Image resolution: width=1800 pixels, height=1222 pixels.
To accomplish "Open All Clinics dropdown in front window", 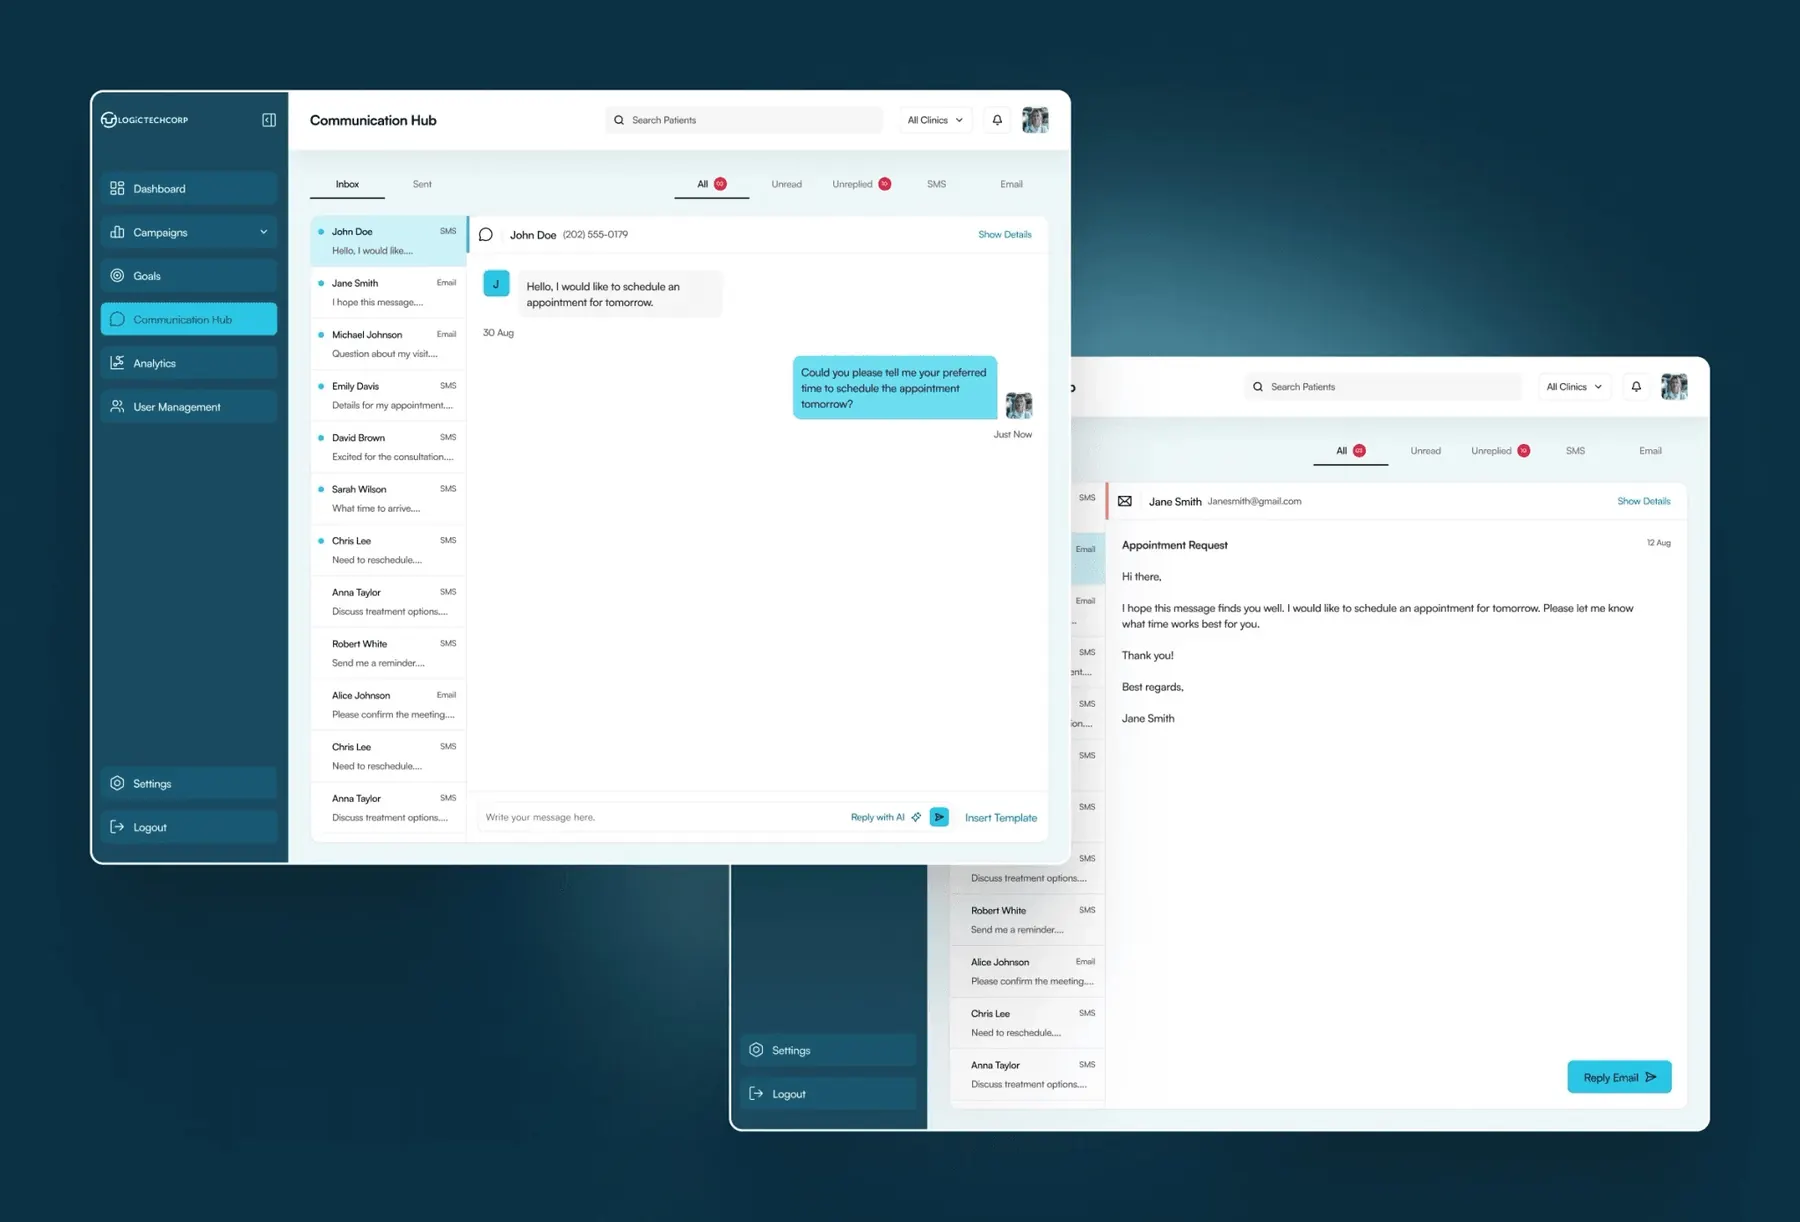I will click(x=935, y=120).
